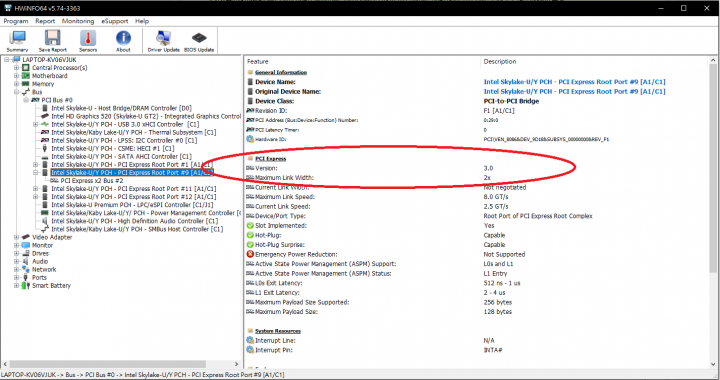720x380 pixels.
Task: Select PCI Express x2 Bus #2 entry
Action: coord(92,181)
